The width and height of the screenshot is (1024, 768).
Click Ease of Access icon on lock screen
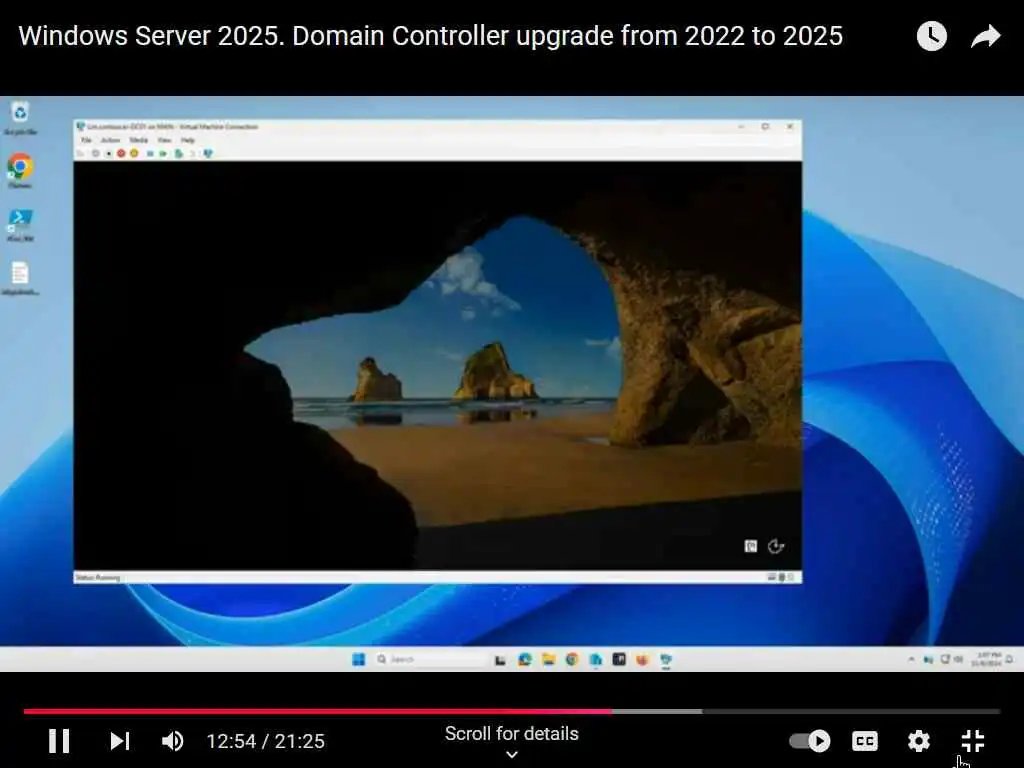(776, 546)
